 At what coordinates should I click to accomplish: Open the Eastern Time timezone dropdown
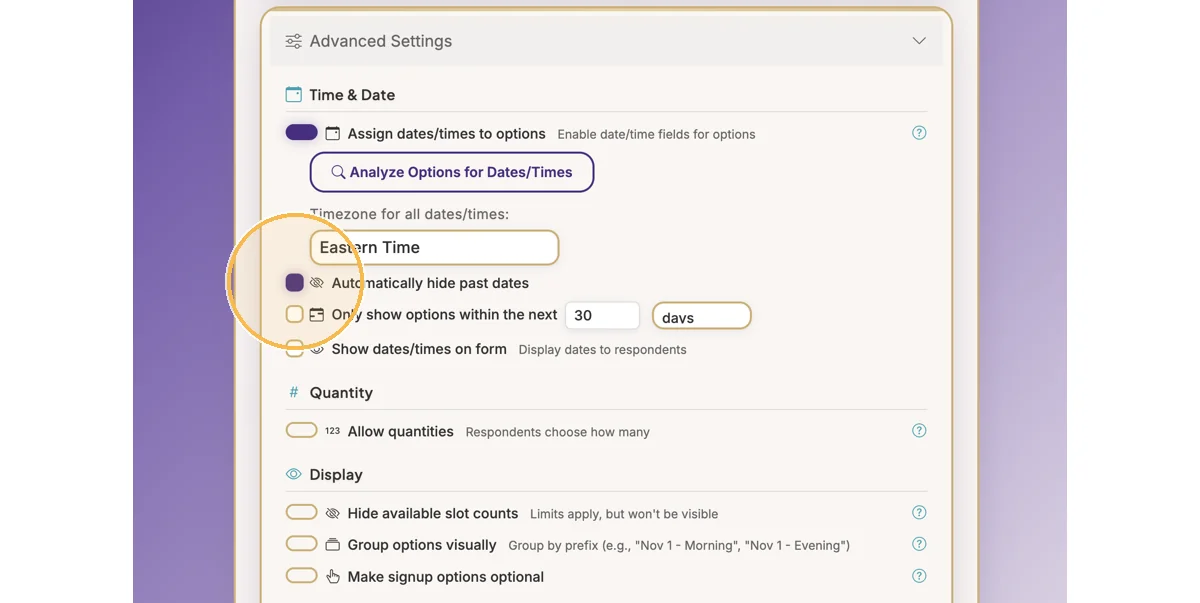click(434, 247)
